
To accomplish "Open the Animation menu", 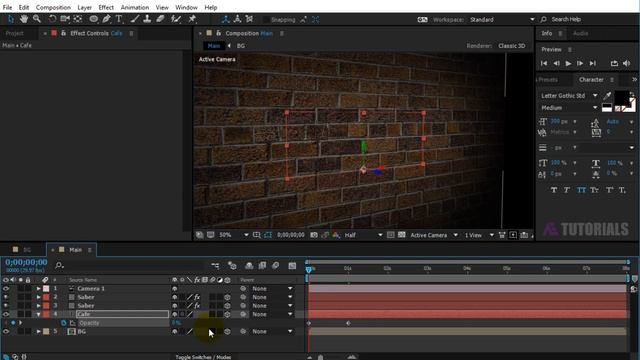I will click(x=135, y=7).
